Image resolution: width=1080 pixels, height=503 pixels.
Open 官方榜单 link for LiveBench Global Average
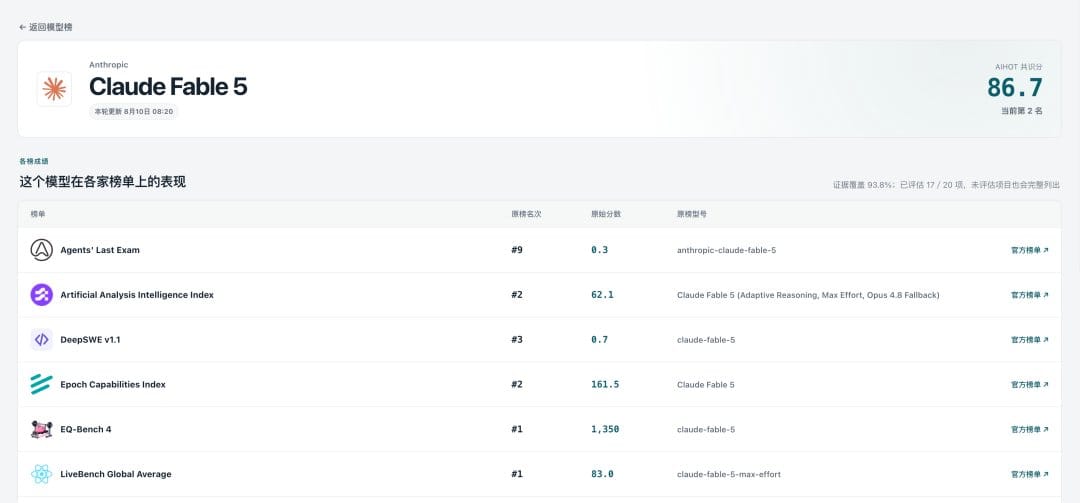[x=1030, y=474]
